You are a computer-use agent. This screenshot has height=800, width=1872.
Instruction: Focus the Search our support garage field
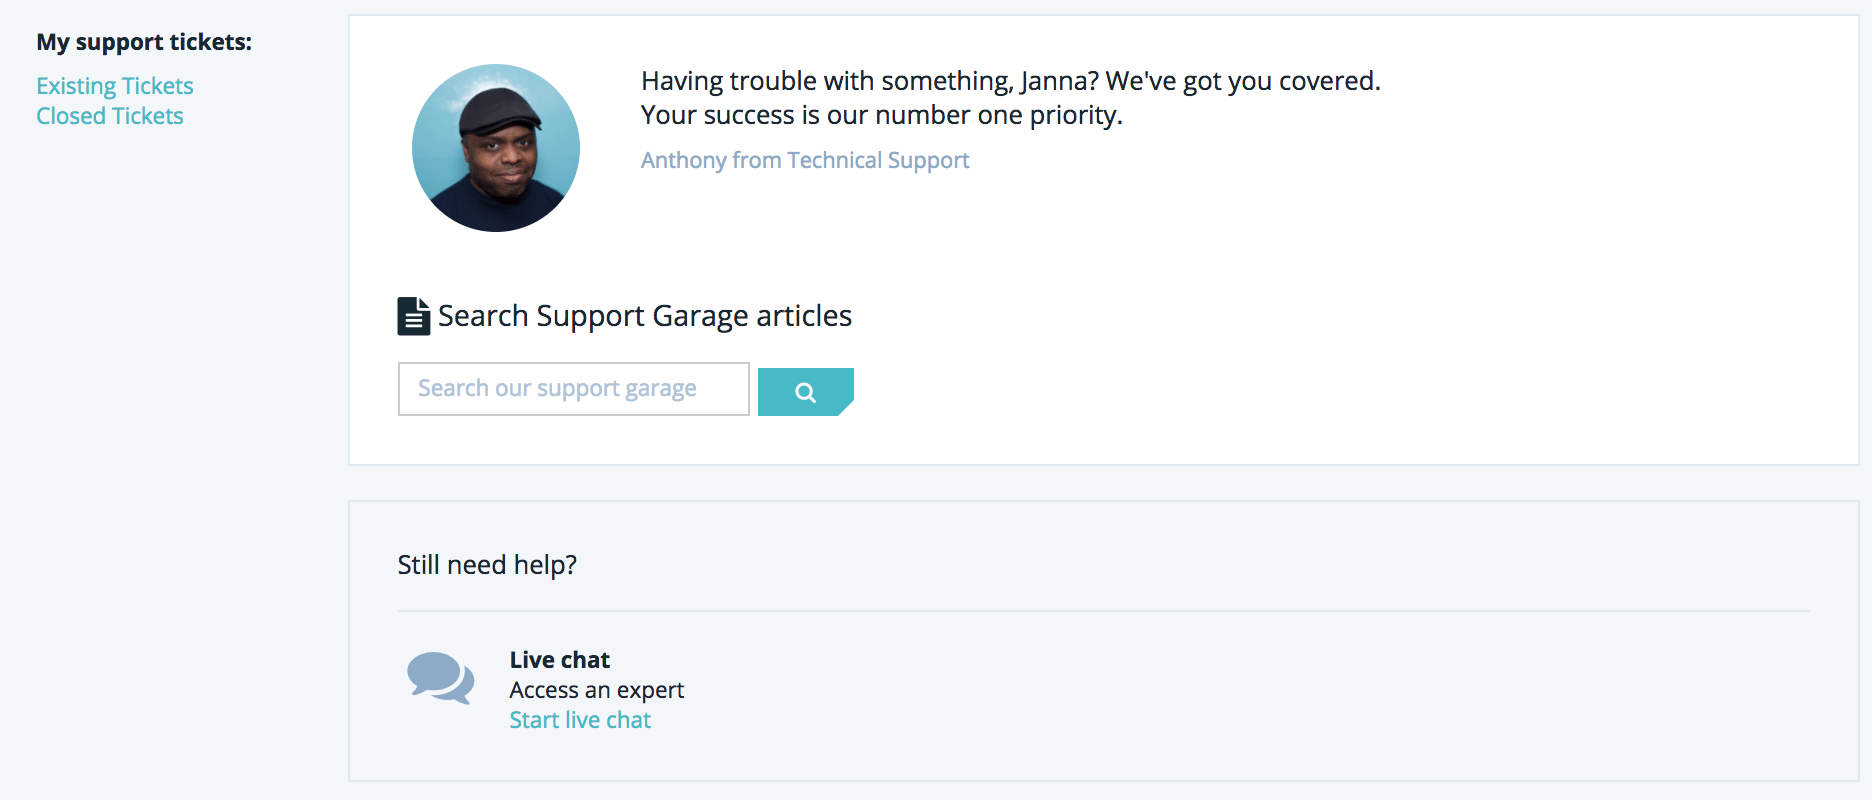pos(573,389)
